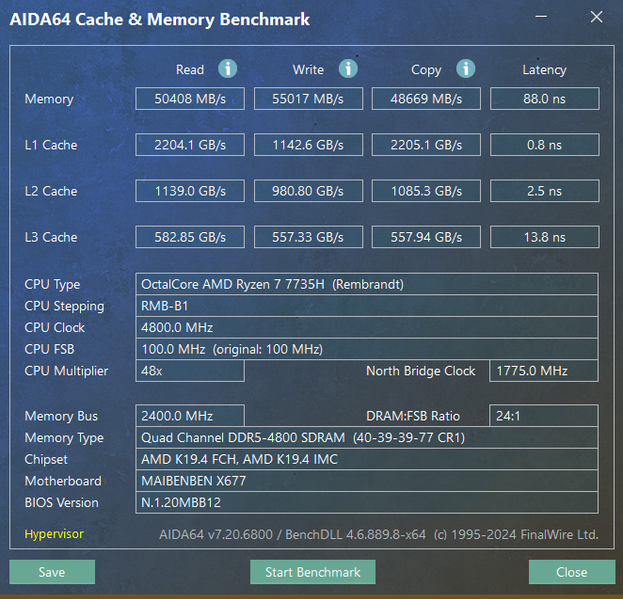Click the yellow Hypervisor label

click(54, 534)
